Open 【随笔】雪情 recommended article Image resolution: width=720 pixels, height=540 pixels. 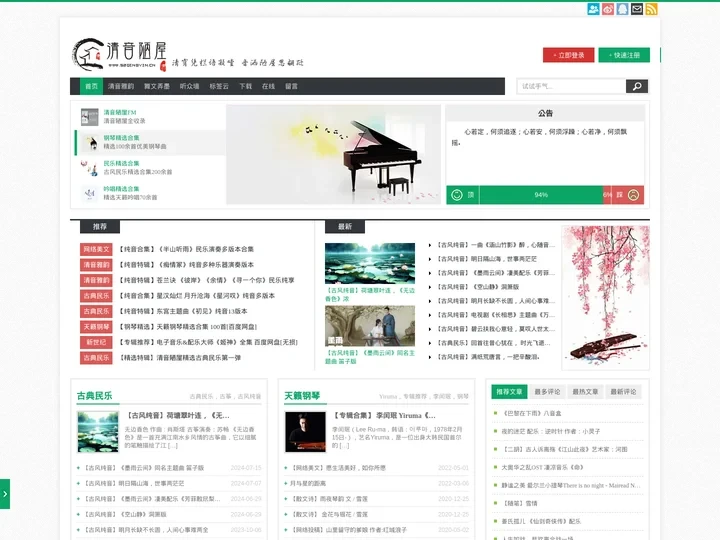click(x=519, y=503)
